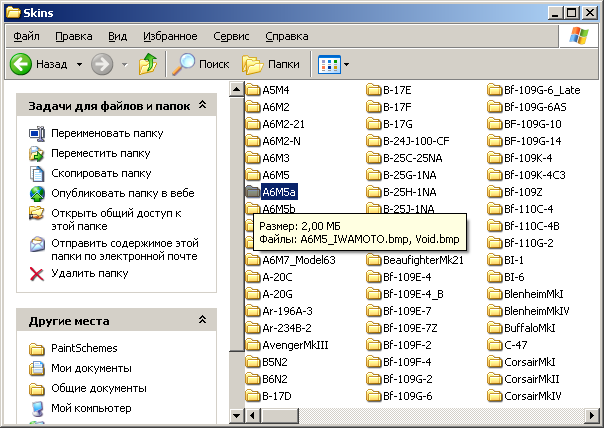Select folder named A6M7_Model63

(x=299, y=260)
